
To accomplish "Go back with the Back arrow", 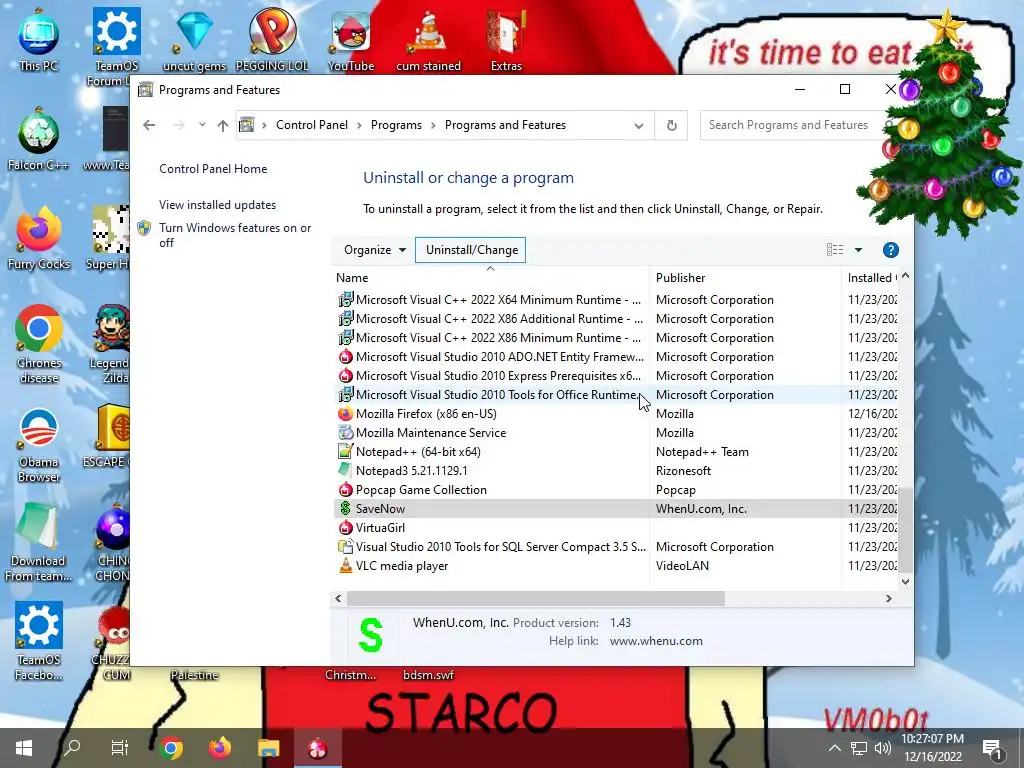I will 149,125.
